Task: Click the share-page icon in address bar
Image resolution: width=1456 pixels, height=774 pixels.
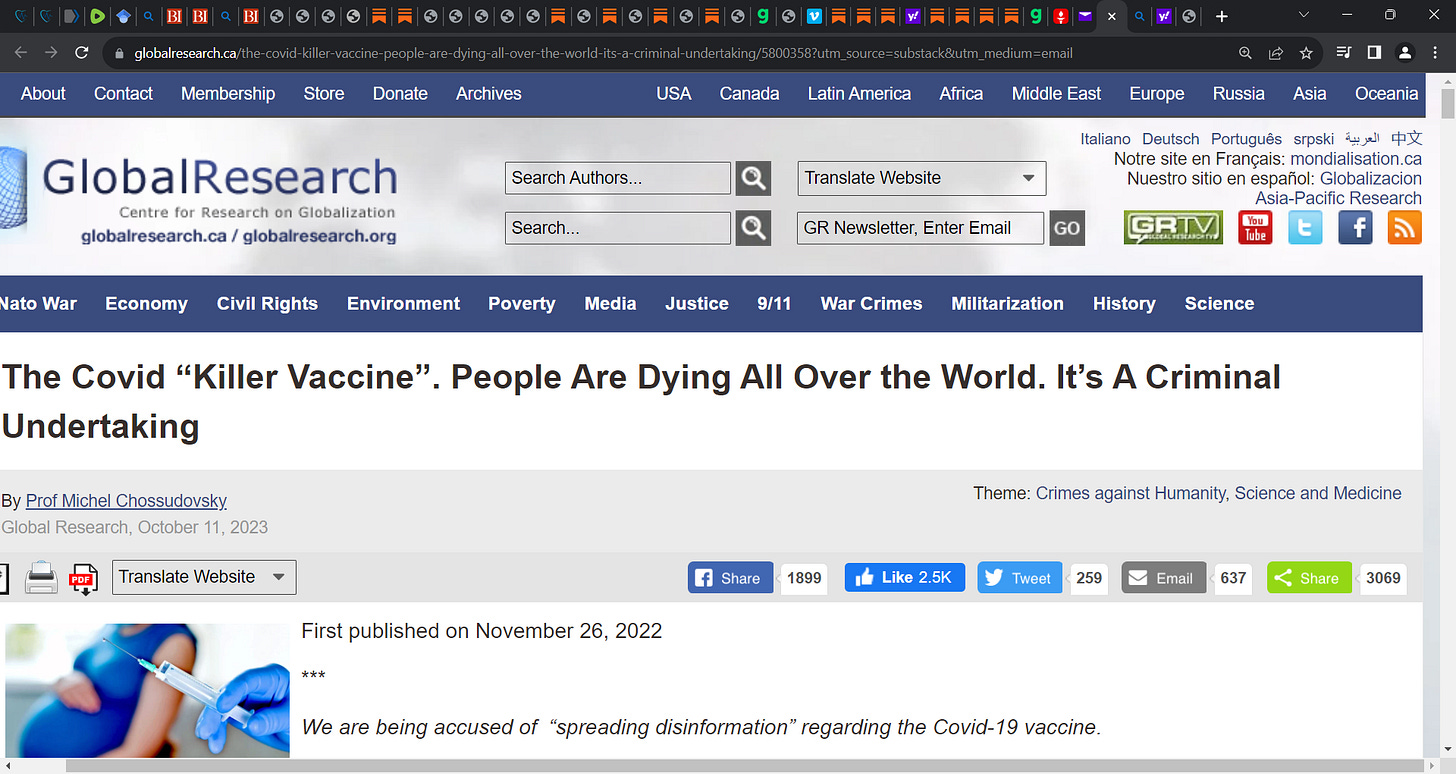Action: (x=1276, y=53)
